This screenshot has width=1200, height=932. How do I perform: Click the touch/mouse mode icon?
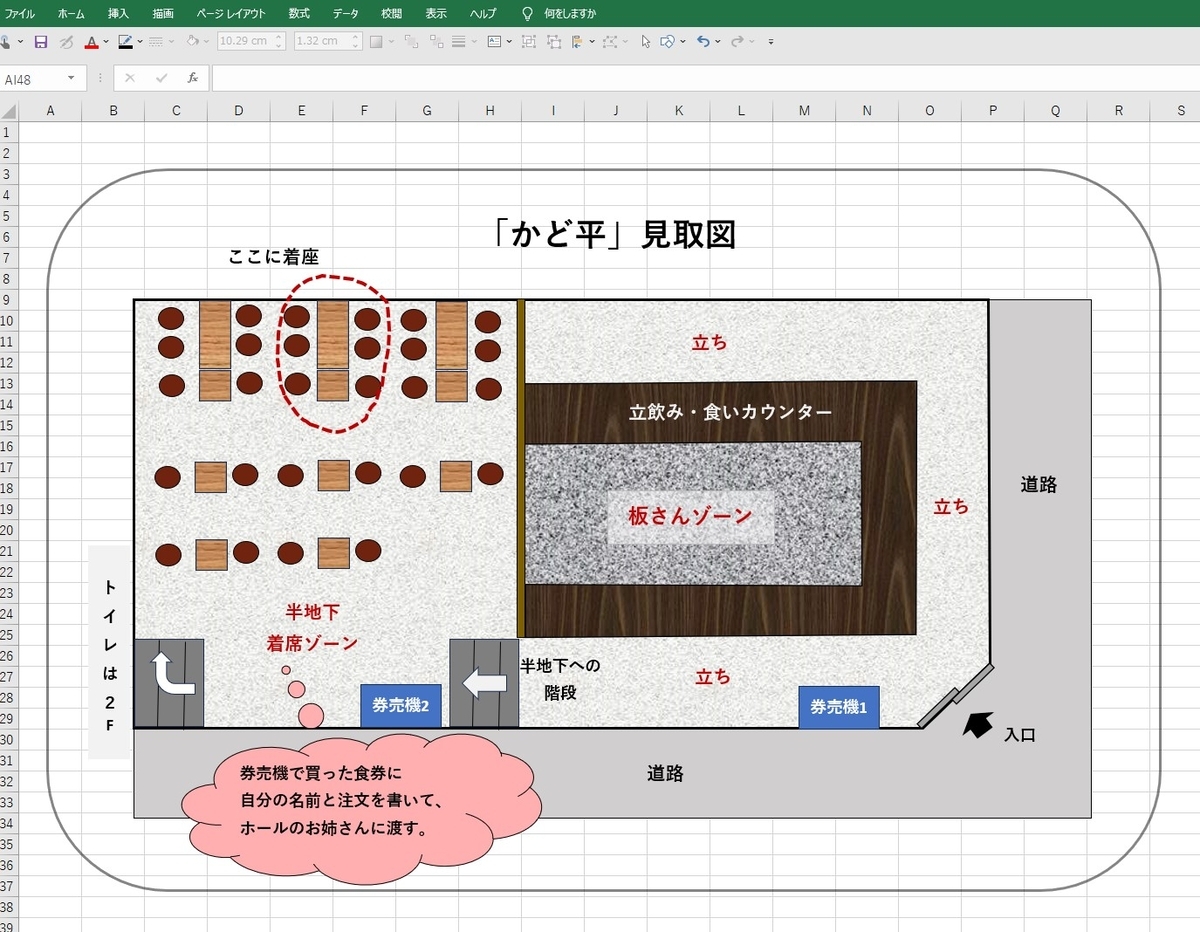coord(4,42)
